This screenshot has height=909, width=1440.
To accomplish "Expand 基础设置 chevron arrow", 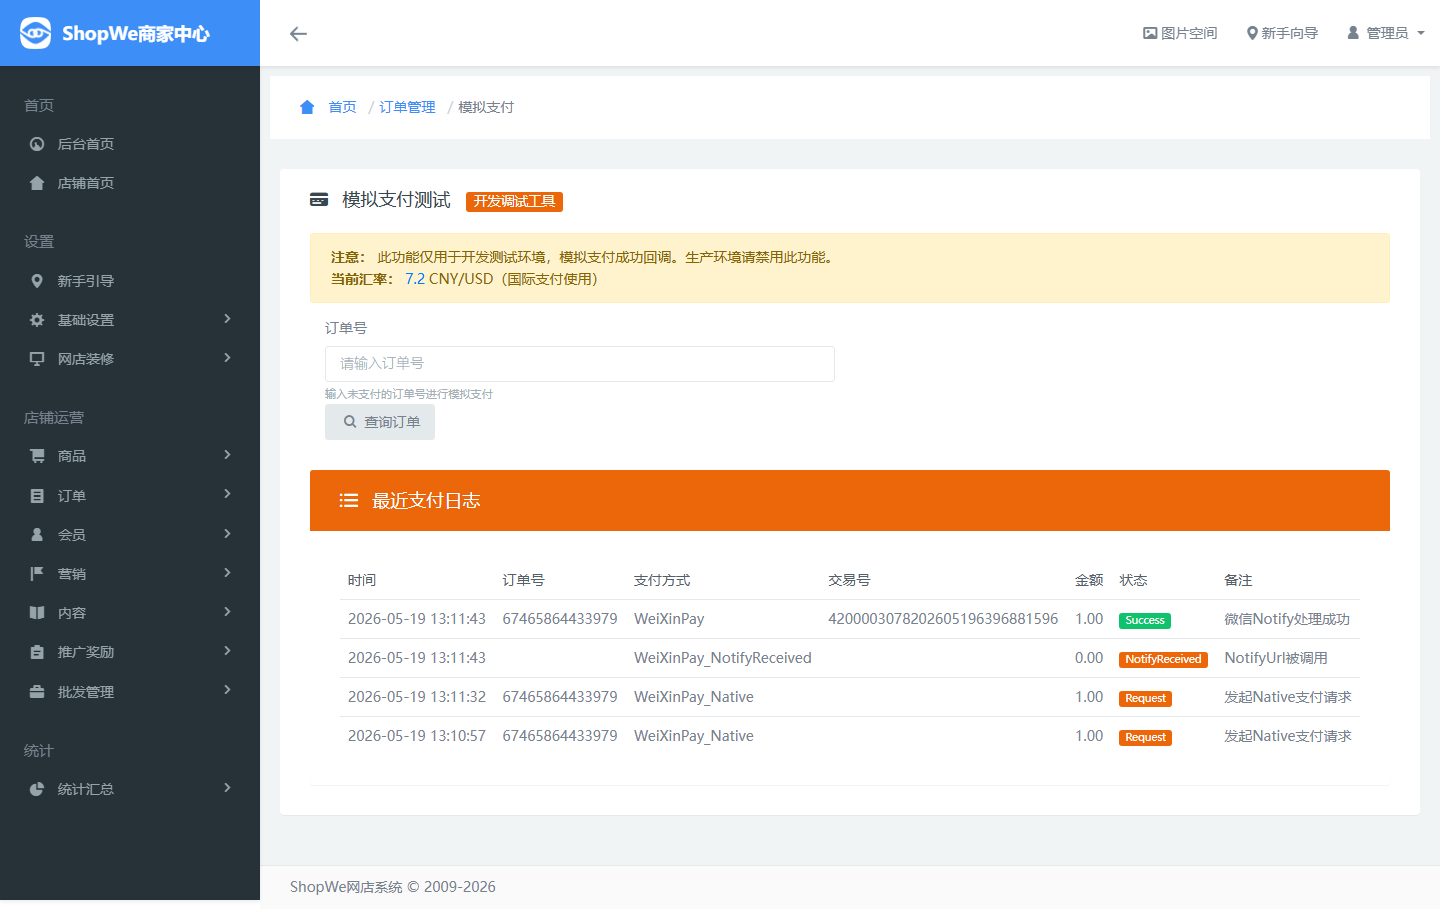I will [x=227, y=319].
